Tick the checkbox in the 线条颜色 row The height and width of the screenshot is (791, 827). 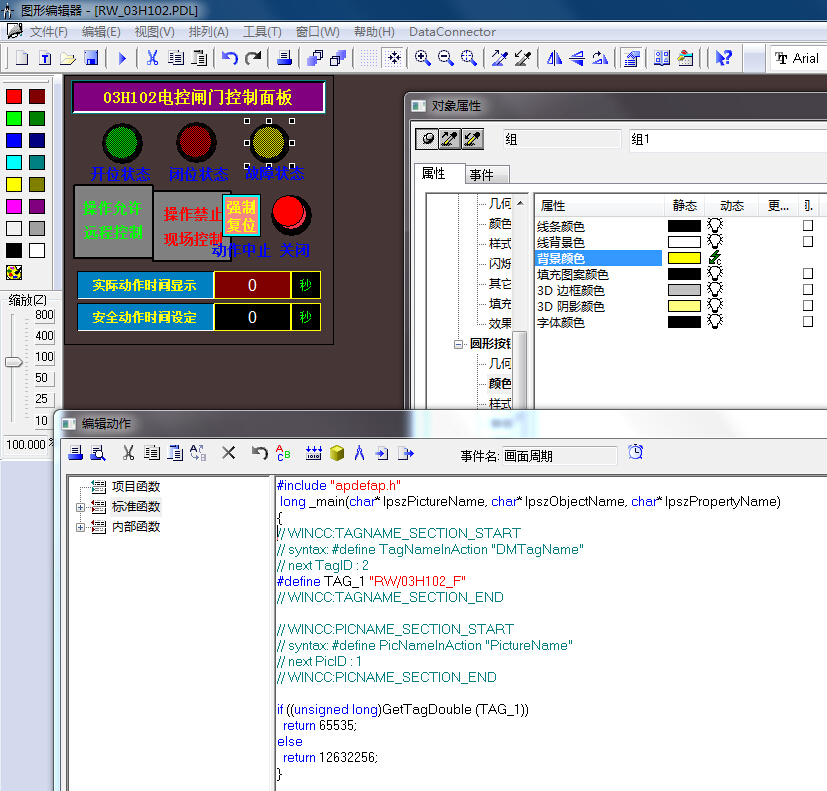[x=807, y=226]
